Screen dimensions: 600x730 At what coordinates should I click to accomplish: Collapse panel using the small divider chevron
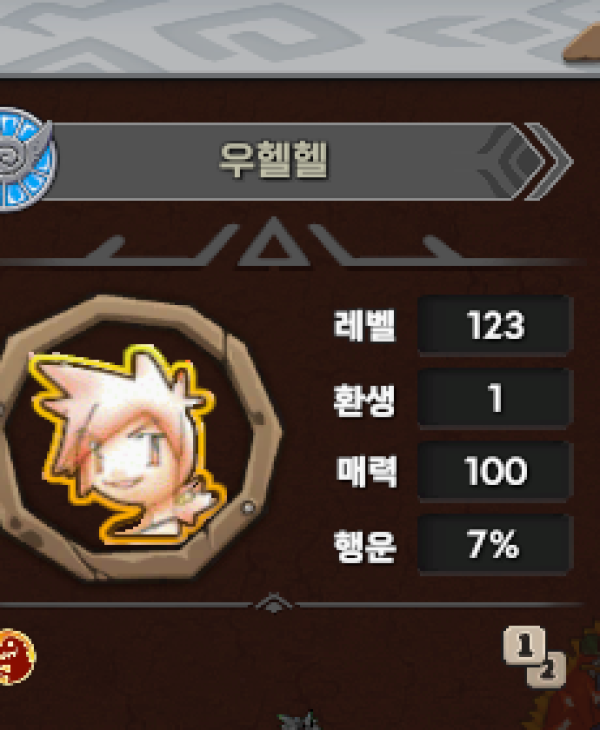(x=274, y=603)
